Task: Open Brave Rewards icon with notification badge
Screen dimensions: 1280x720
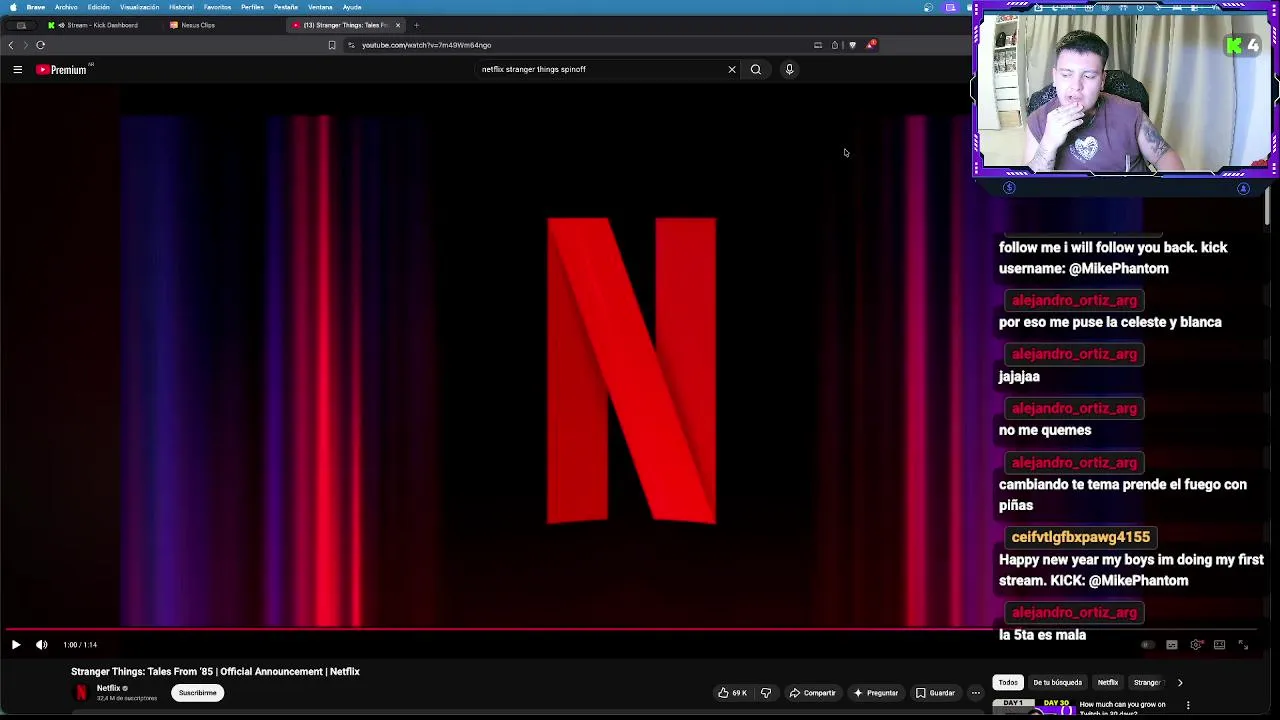Action: point(871,45)
